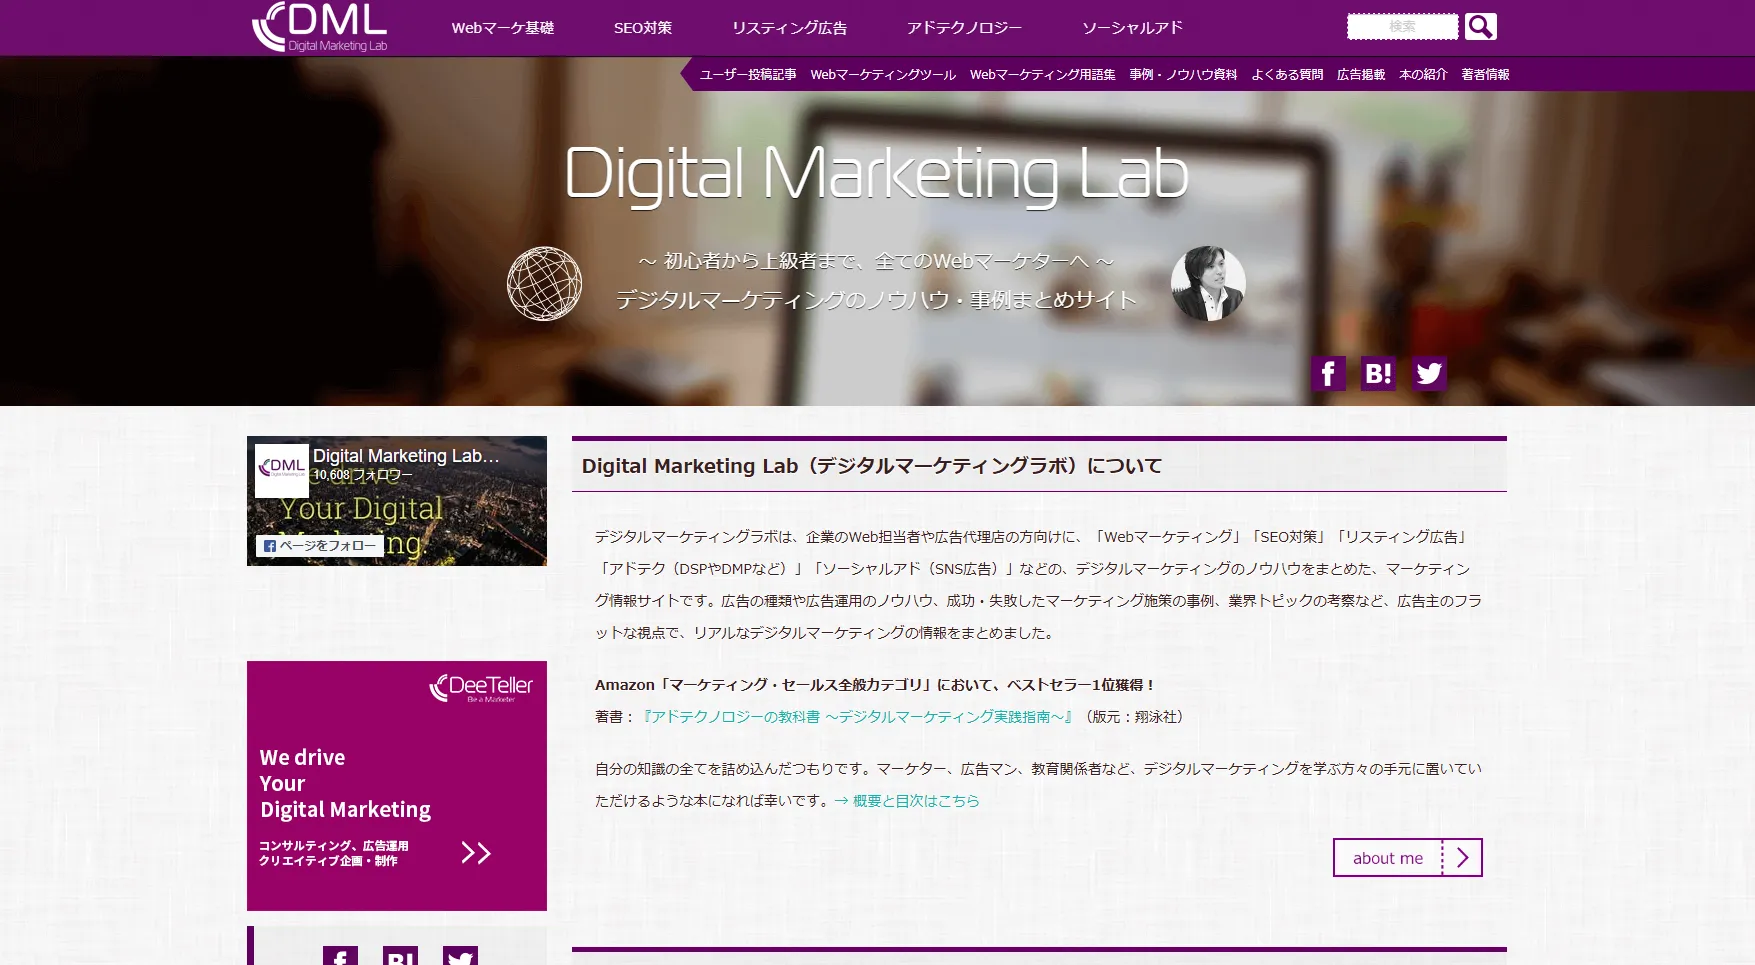Viewport: 1755px width, 965px height.
Task: Open the リスティング広告 menu
Action: tap(790, 28)
